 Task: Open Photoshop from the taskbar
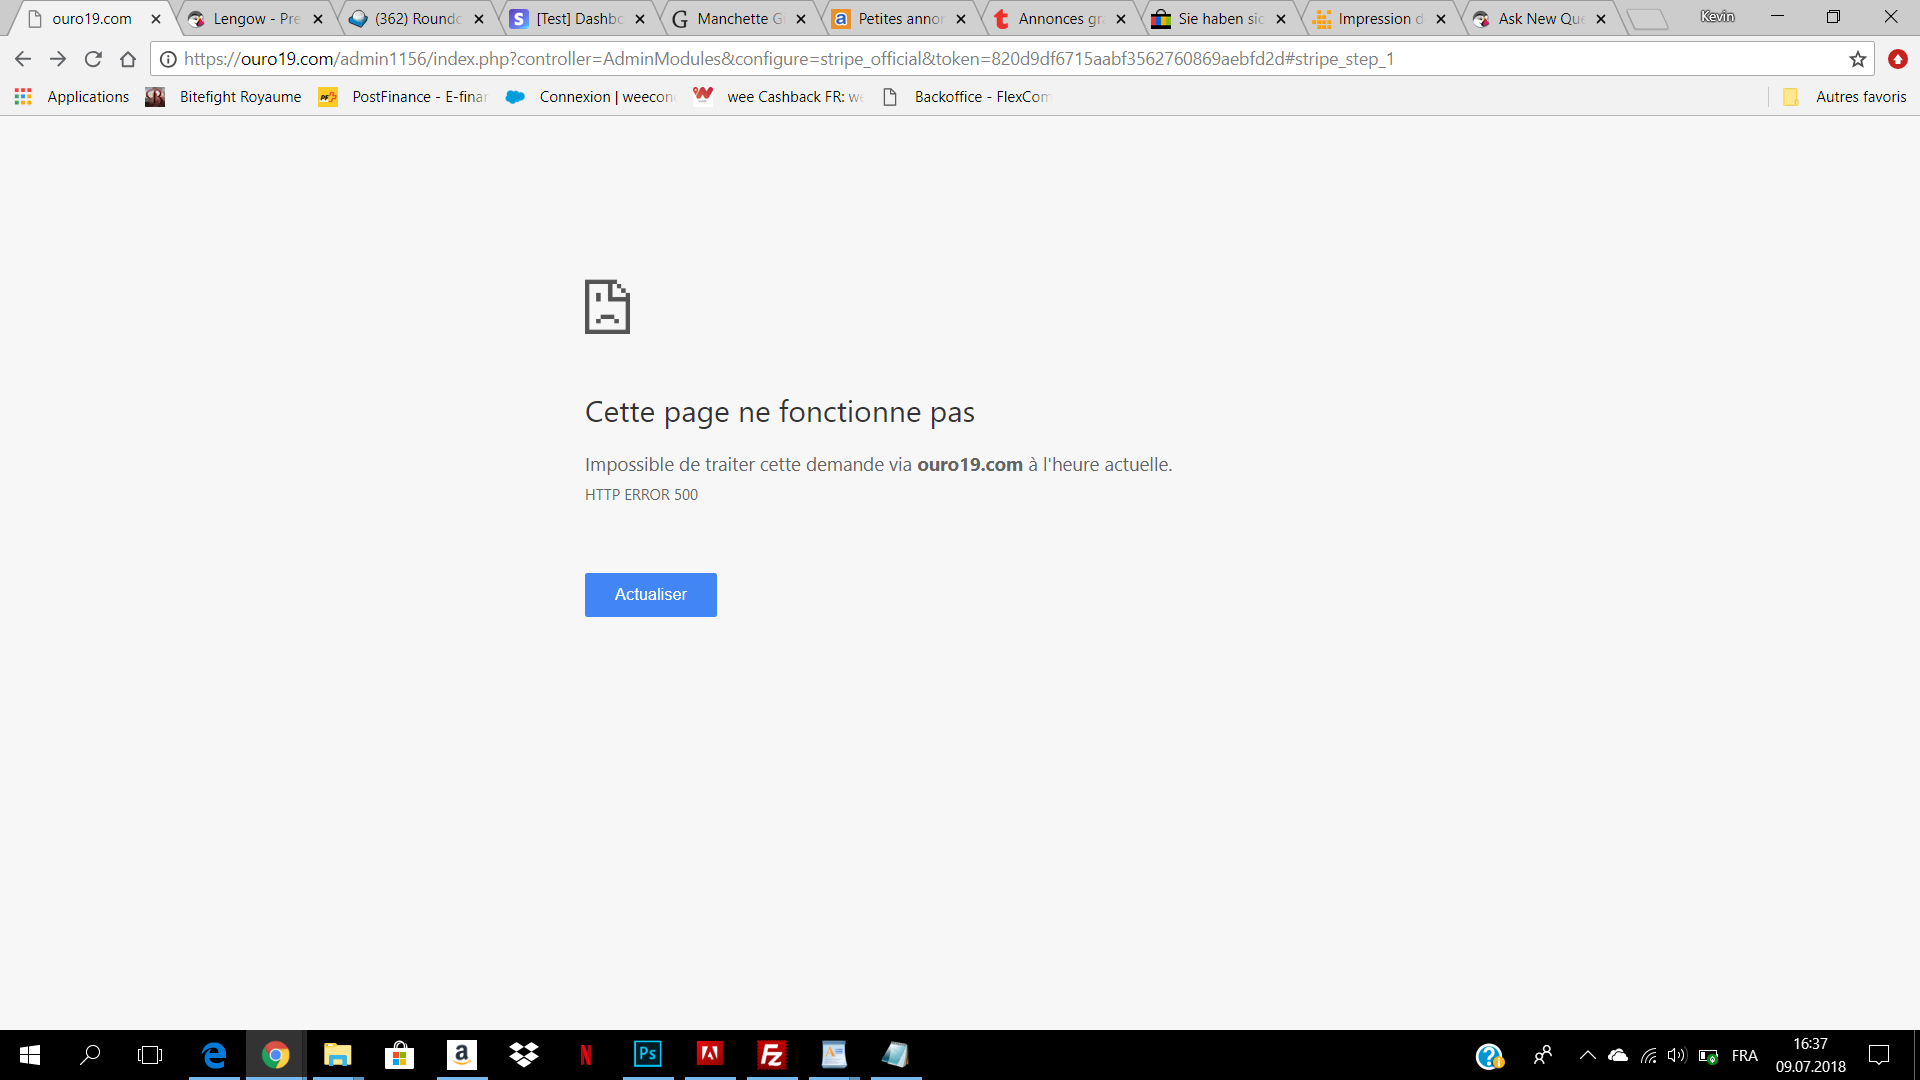pos(648,1055)
